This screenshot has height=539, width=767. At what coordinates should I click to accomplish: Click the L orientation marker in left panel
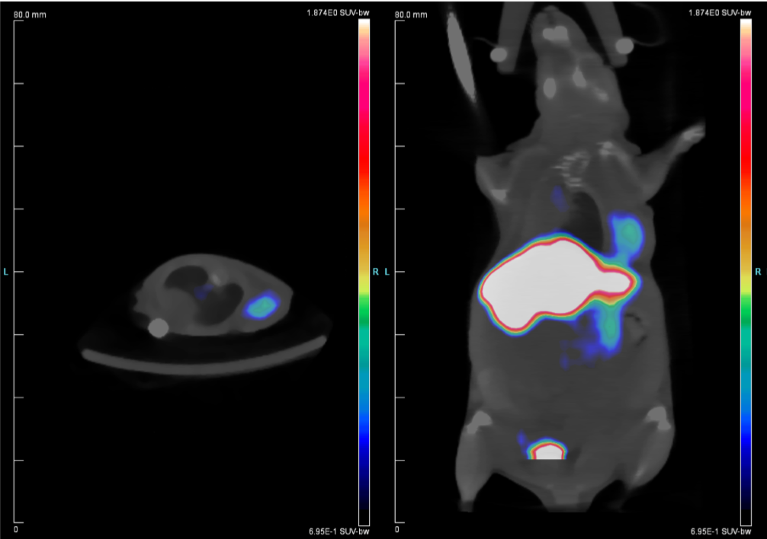7,271
